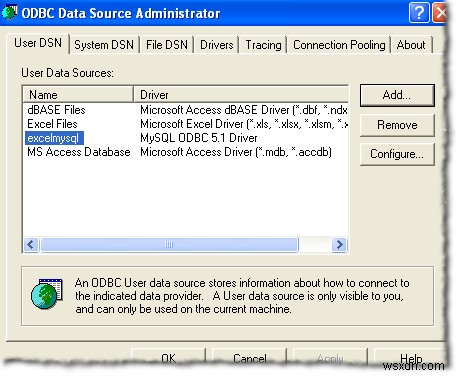
Task: Click the Cancel button
Action: click(249, 358)
